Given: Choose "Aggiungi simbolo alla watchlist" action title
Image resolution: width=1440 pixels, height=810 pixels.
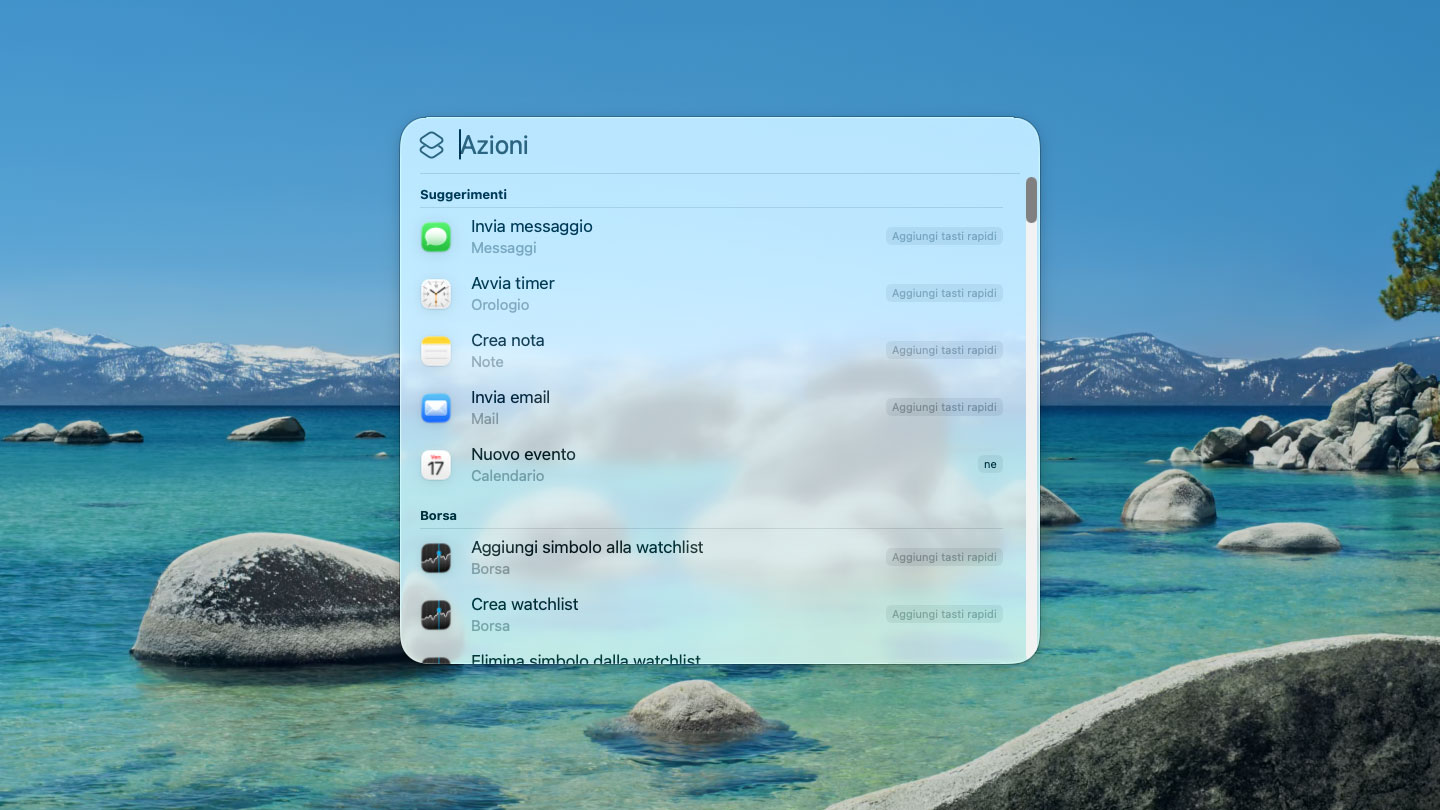Looking at the screenshot, I should point(587,548).
